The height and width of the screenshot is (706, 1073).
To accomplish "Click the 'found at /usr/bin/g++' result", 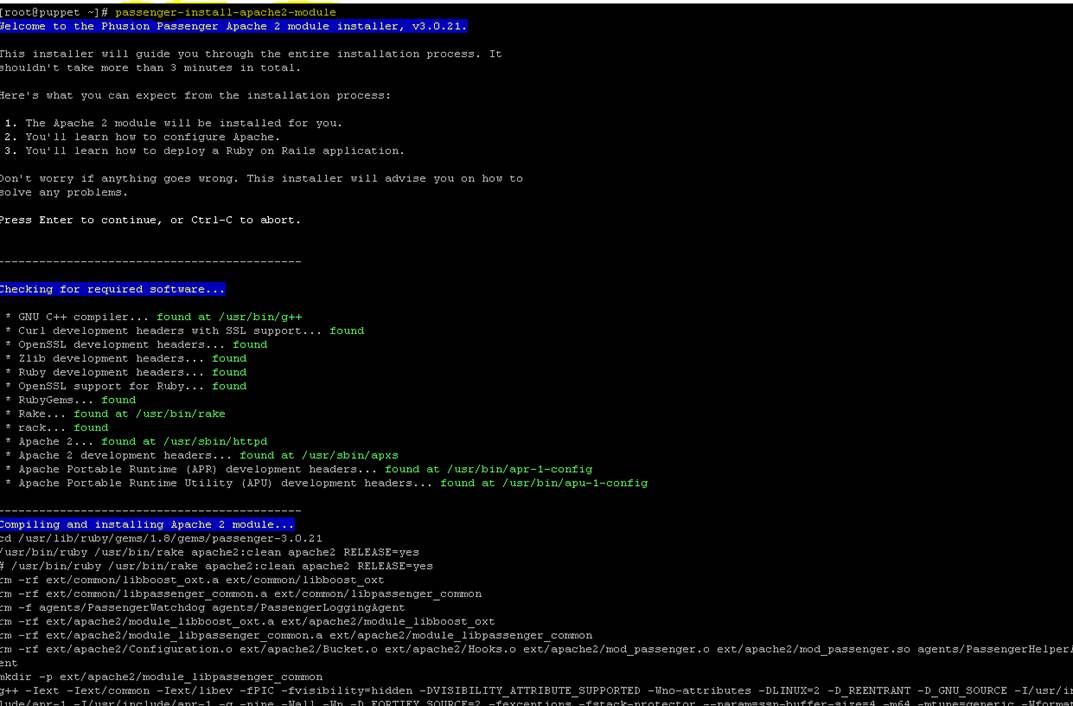I will 229,317.
